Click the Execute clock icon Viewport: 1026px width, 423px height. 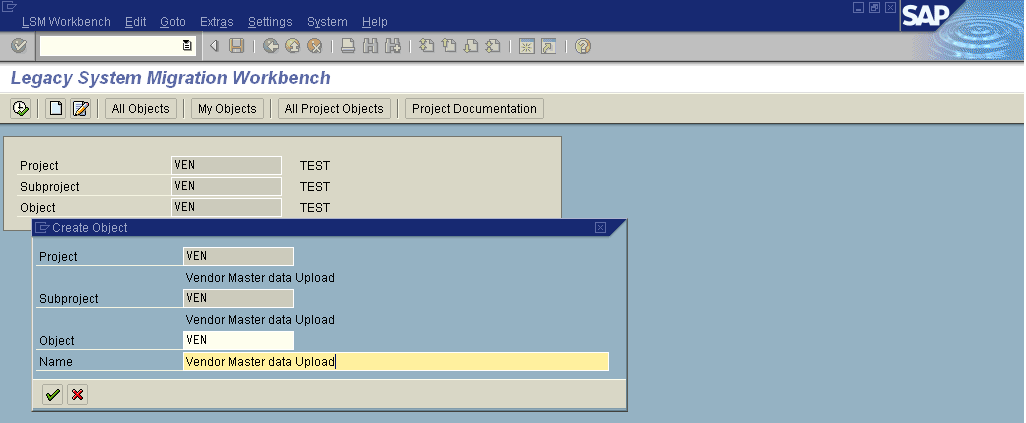tap(19, 109)
